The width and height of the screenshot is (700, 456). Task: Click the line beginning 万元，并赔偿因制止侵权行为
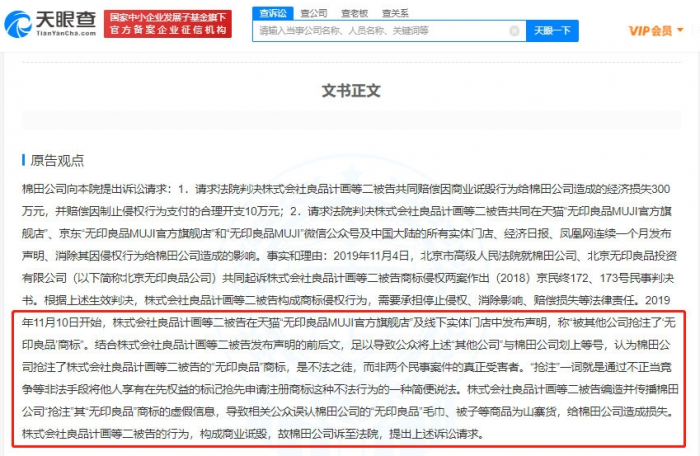(x=347, y=211)
